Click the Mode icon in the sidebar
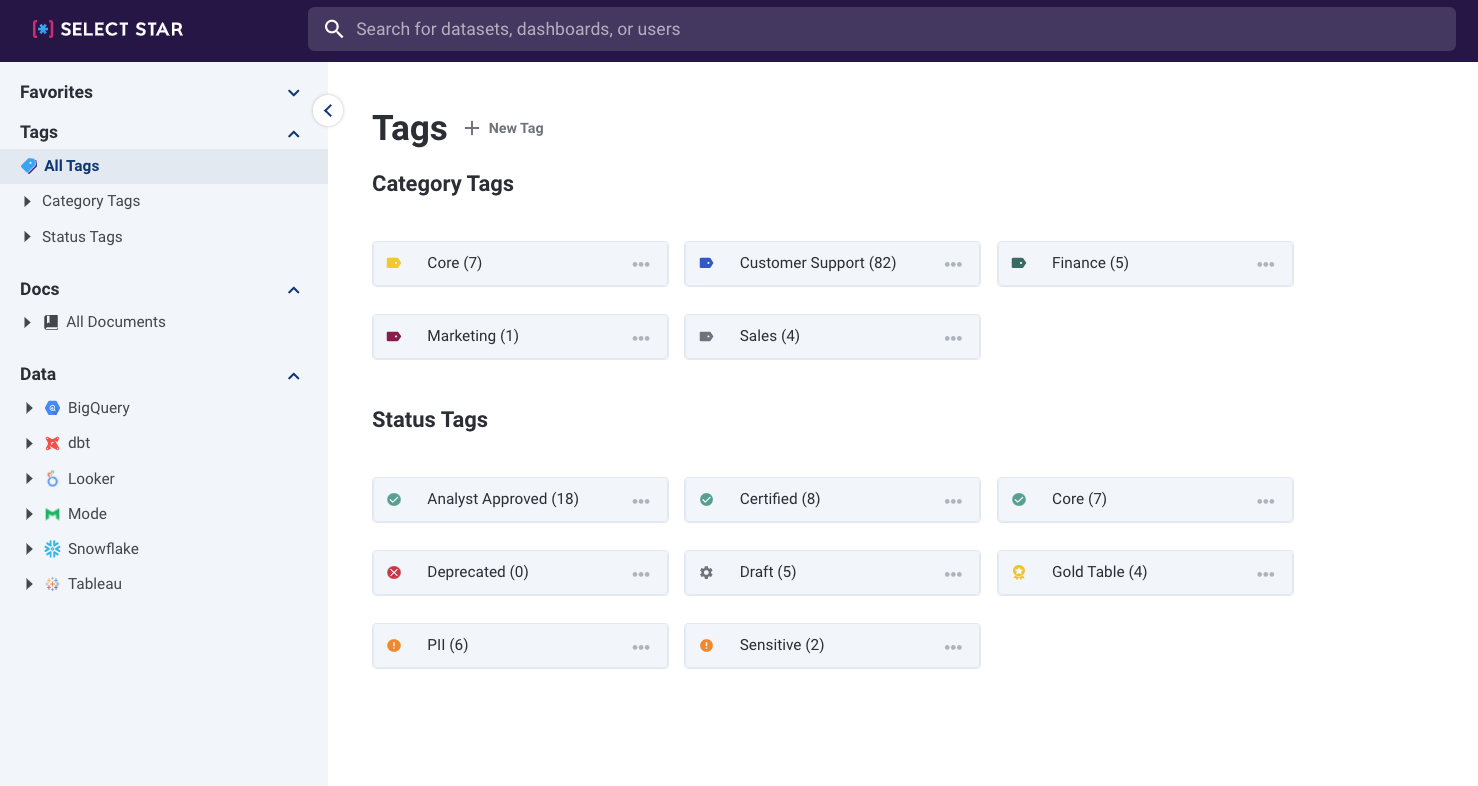Image resolution: width=1478 pixels, height=786 pixels. [x=53, y=514]
